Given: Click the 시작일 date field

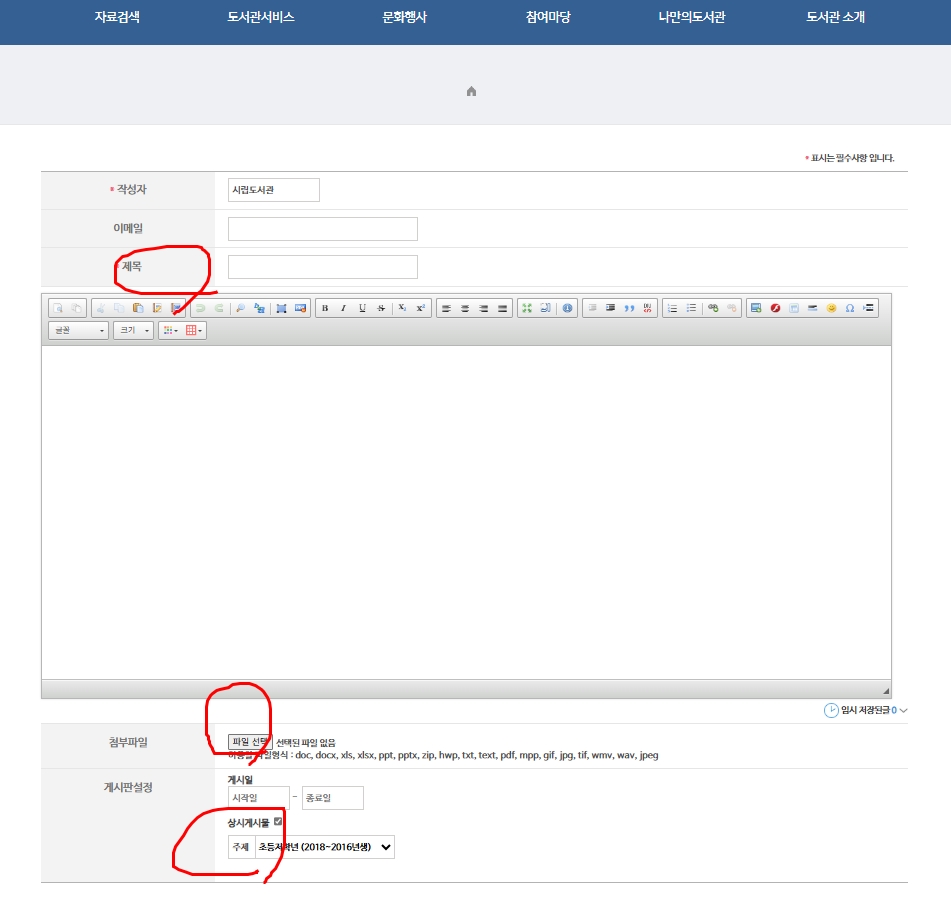Looking at the screenshot, I should [x=258, y=798].
